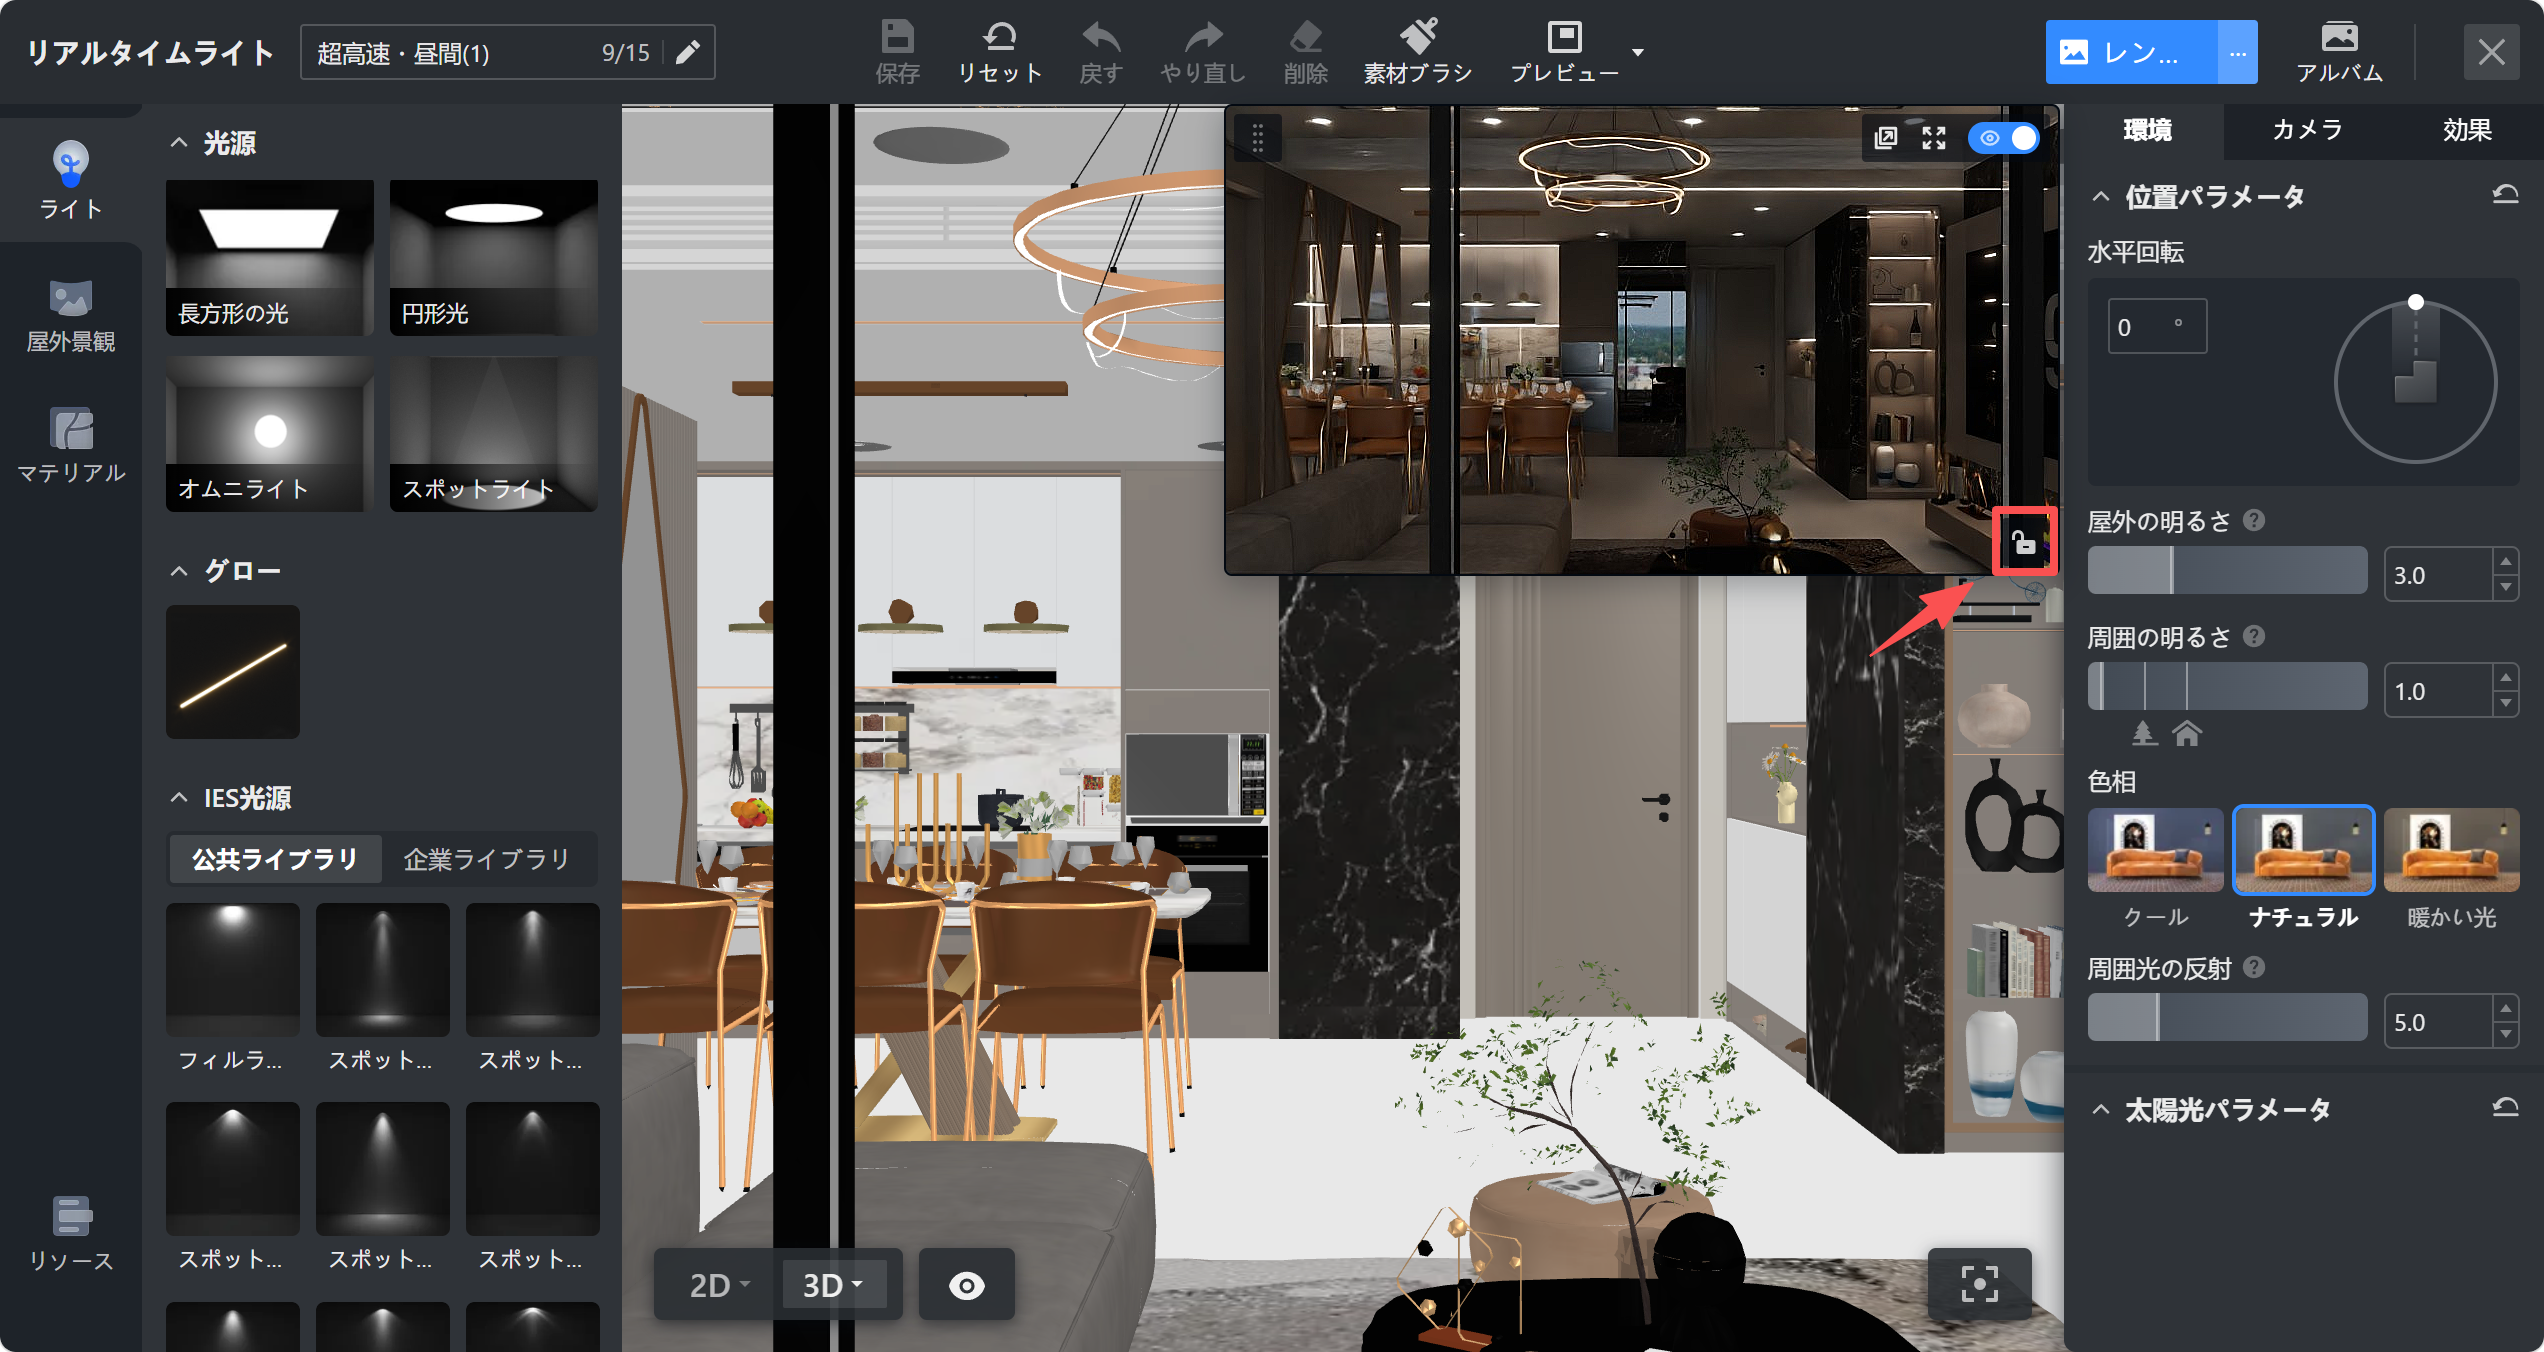This screenshot has width=2544, height=1352.
Task: Add a 長方形の光 light
Action: click(x=269, y=258)
